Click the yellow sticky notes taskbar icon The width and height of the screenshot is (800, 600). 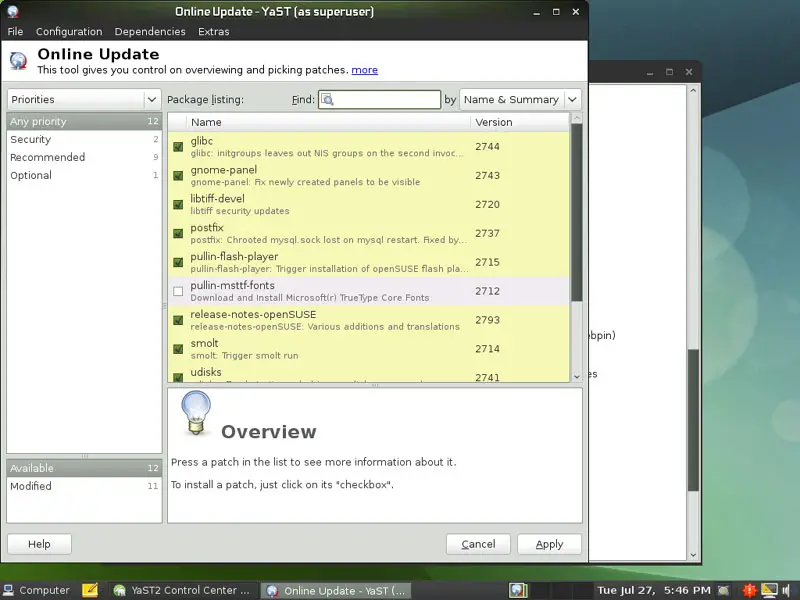pyautogui.click(x=90, y=590)
